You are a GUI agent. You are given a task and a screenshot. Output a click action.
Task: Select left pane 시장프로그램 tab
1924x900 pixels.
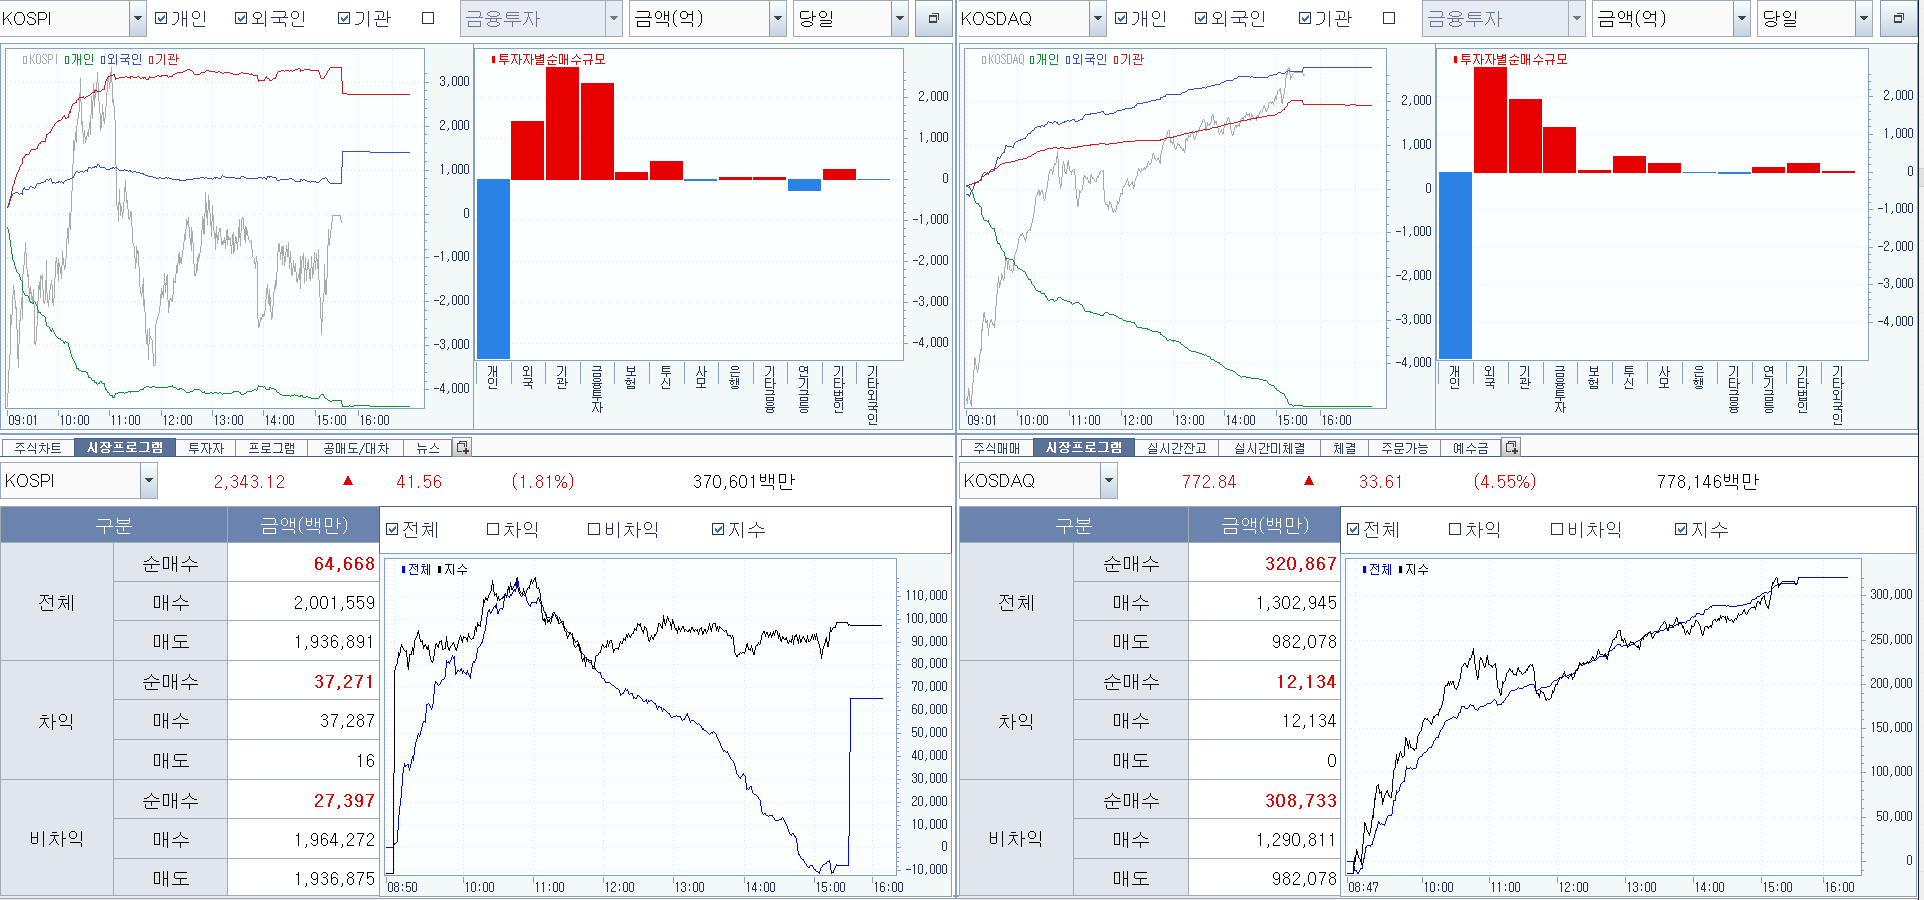coord(125,448)
